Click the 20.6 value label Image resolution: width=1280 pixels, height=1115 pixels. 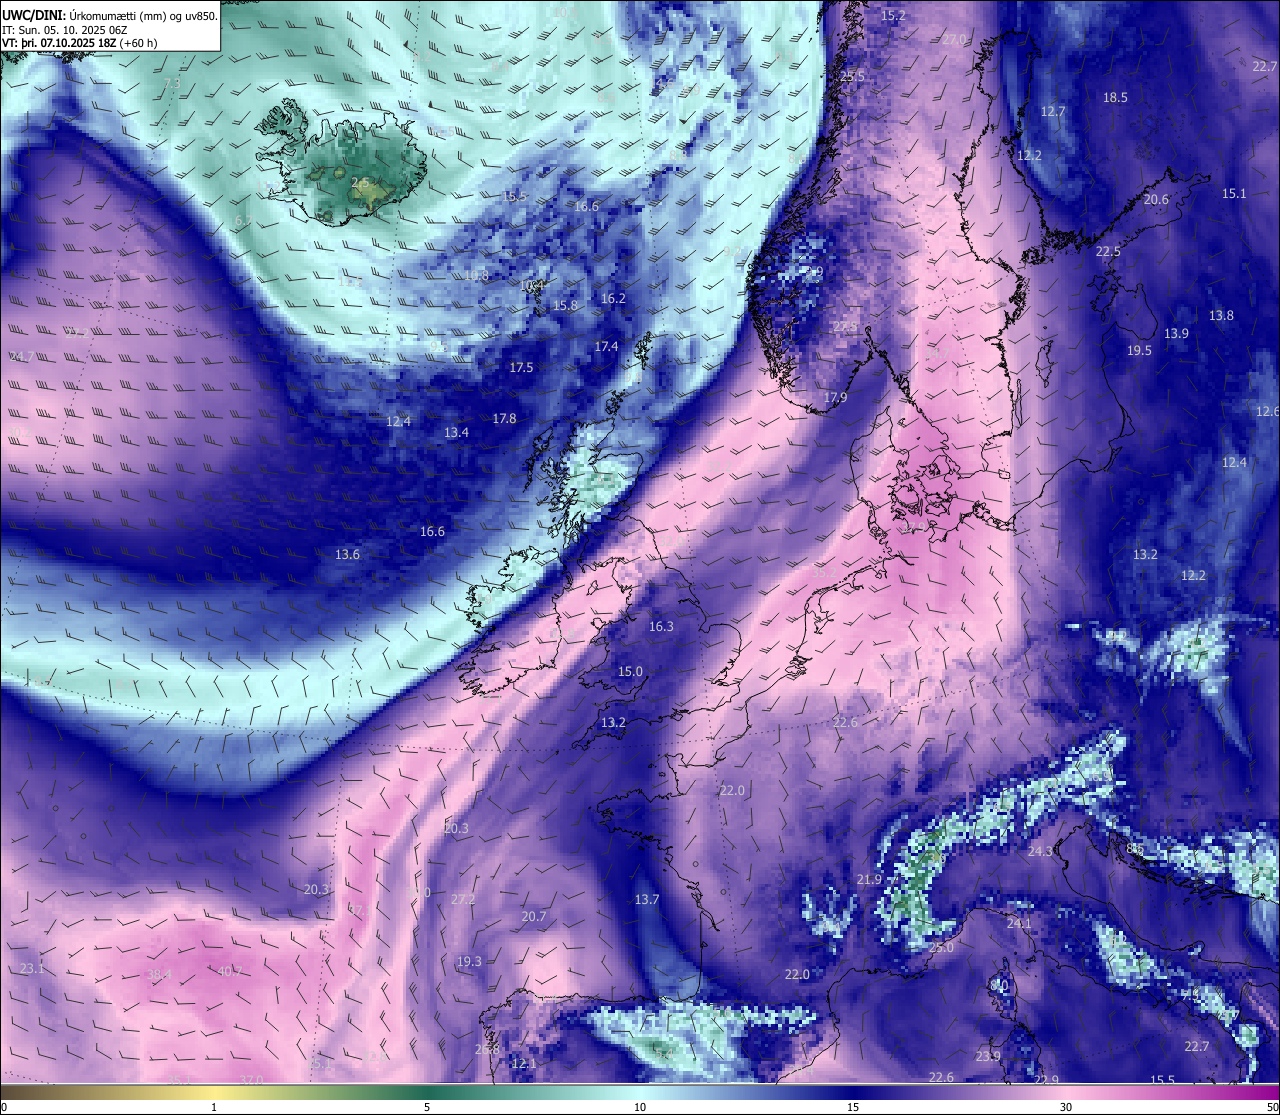[1156, 200]
